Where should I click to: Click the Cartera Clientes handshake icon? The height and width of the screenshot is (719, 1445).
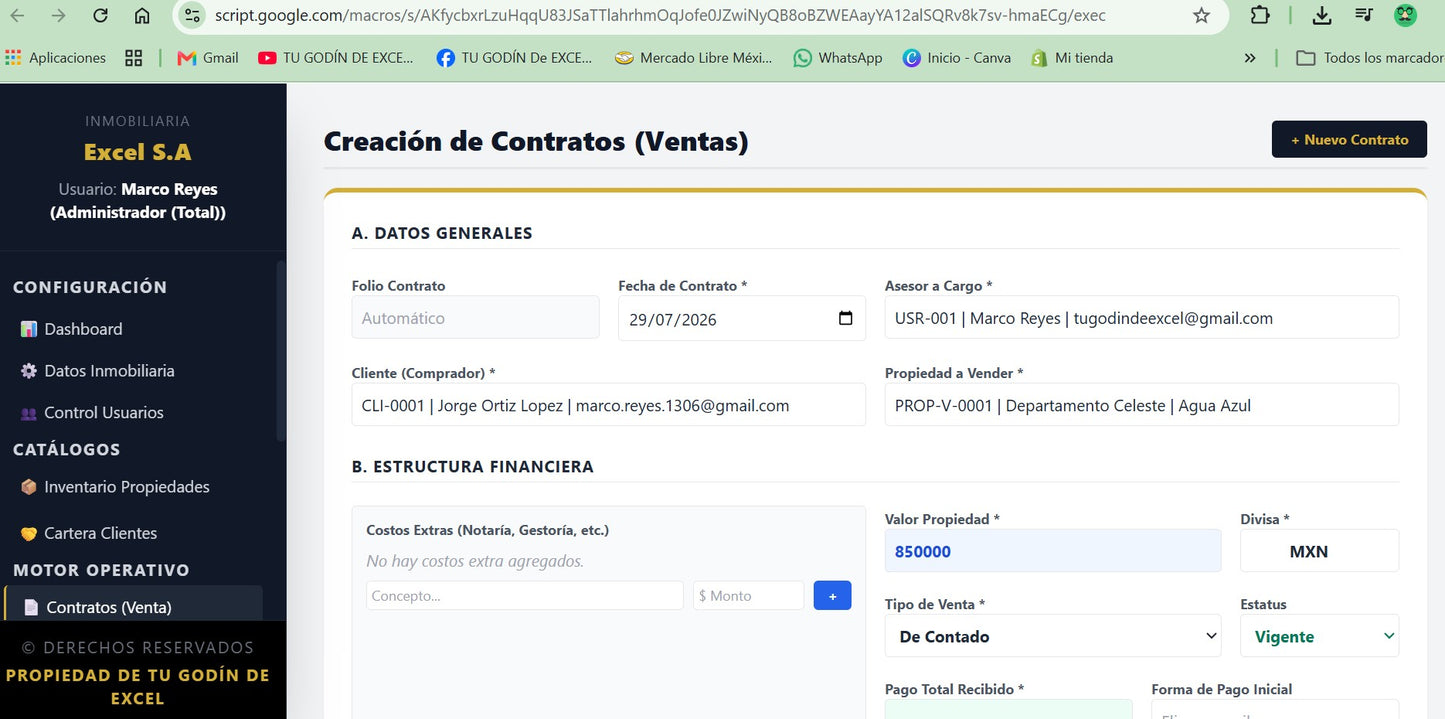[28, 533]
